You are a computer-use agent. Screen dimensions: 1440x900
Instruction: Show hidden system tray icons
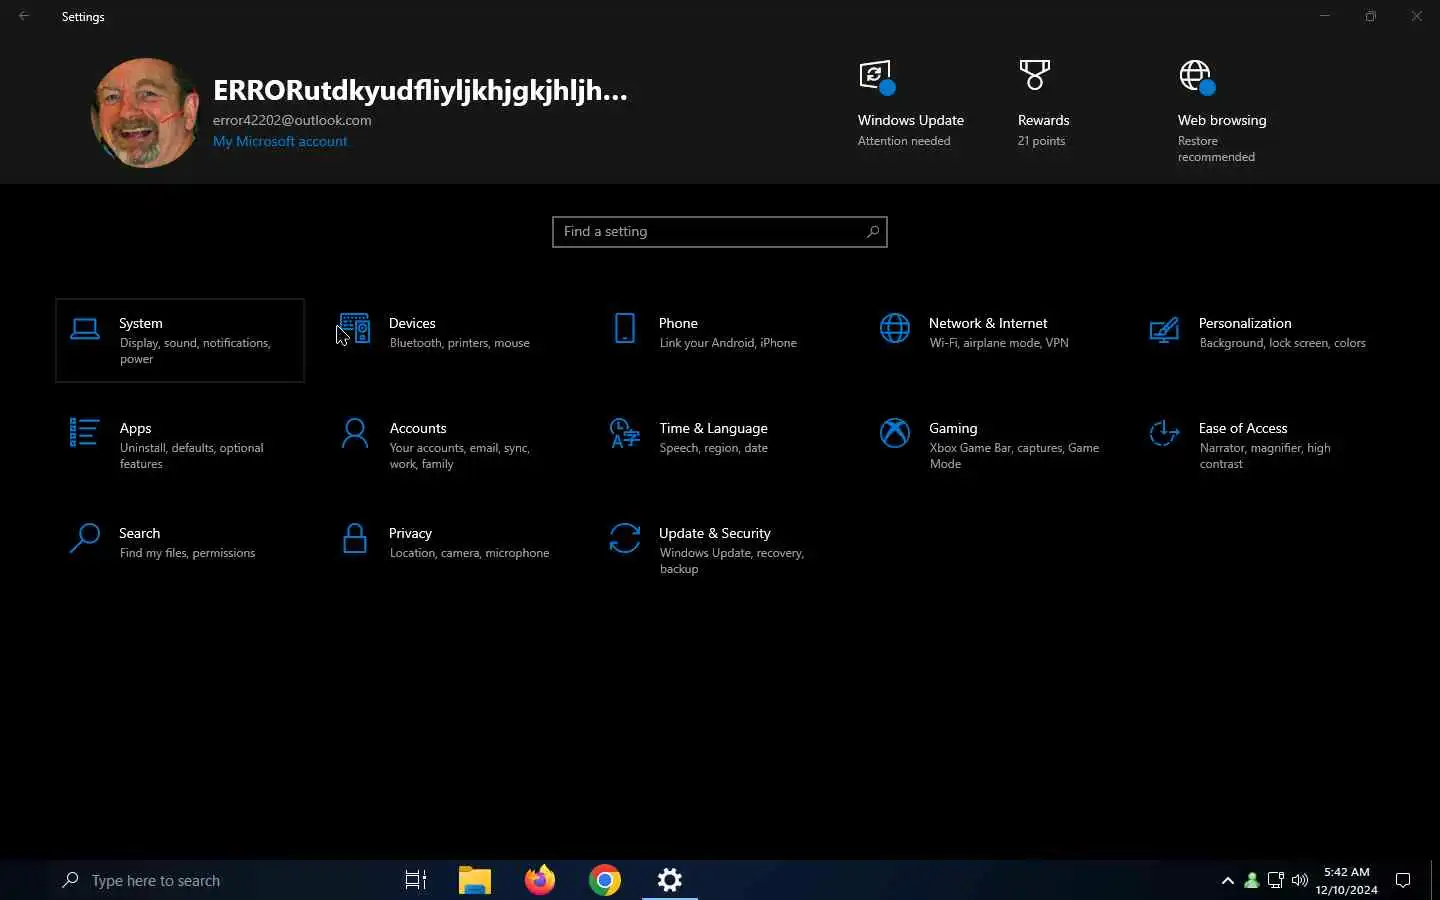pyautogui.click(x=1228, y=881)
